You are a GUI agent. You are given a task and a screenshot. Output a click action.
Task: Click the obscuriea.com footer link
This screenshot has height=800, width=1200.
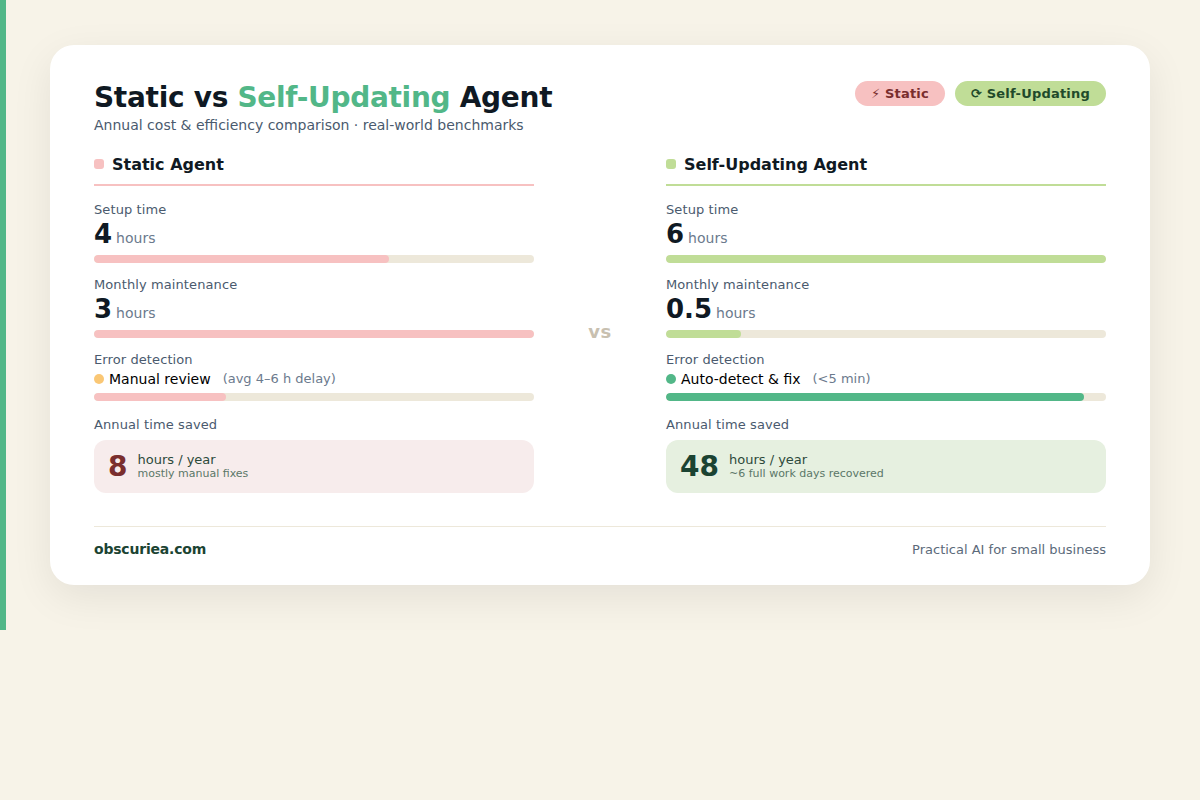pyautogui.click(x=150, y=549)
